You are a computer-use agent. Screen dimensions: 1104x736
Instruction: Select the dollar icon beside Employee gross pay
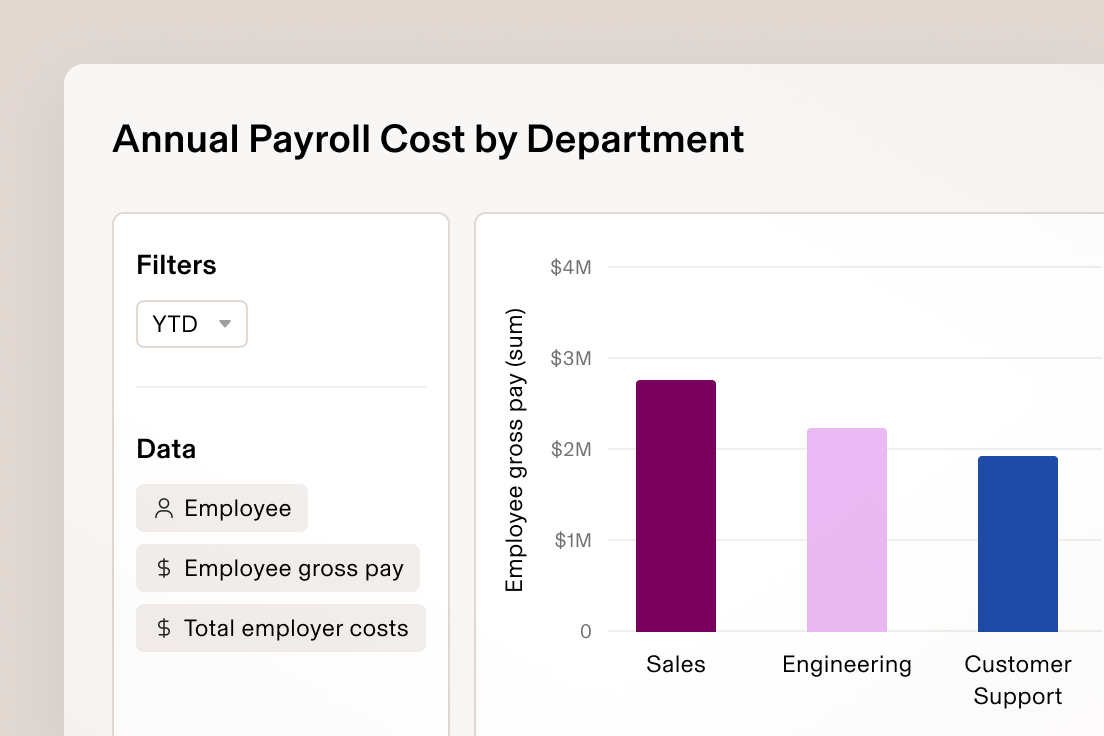(165, 568)
